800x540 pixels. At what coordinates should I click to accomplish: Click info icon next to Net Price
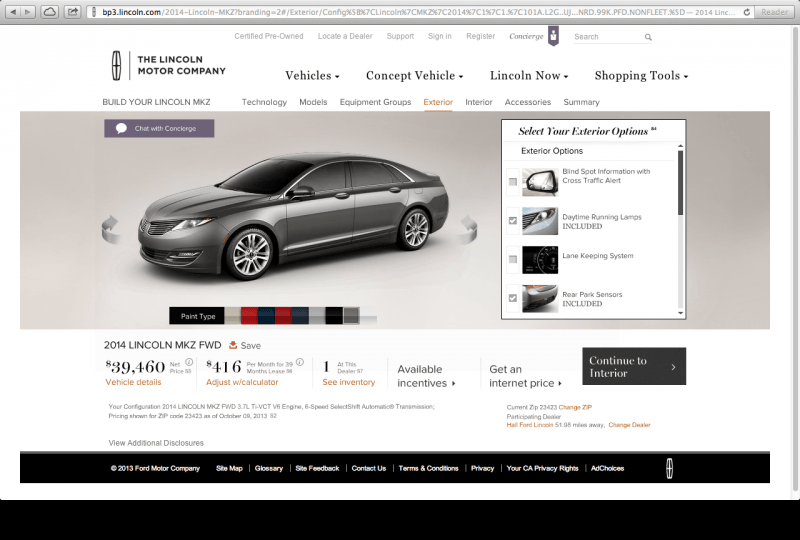pos(188,362)
